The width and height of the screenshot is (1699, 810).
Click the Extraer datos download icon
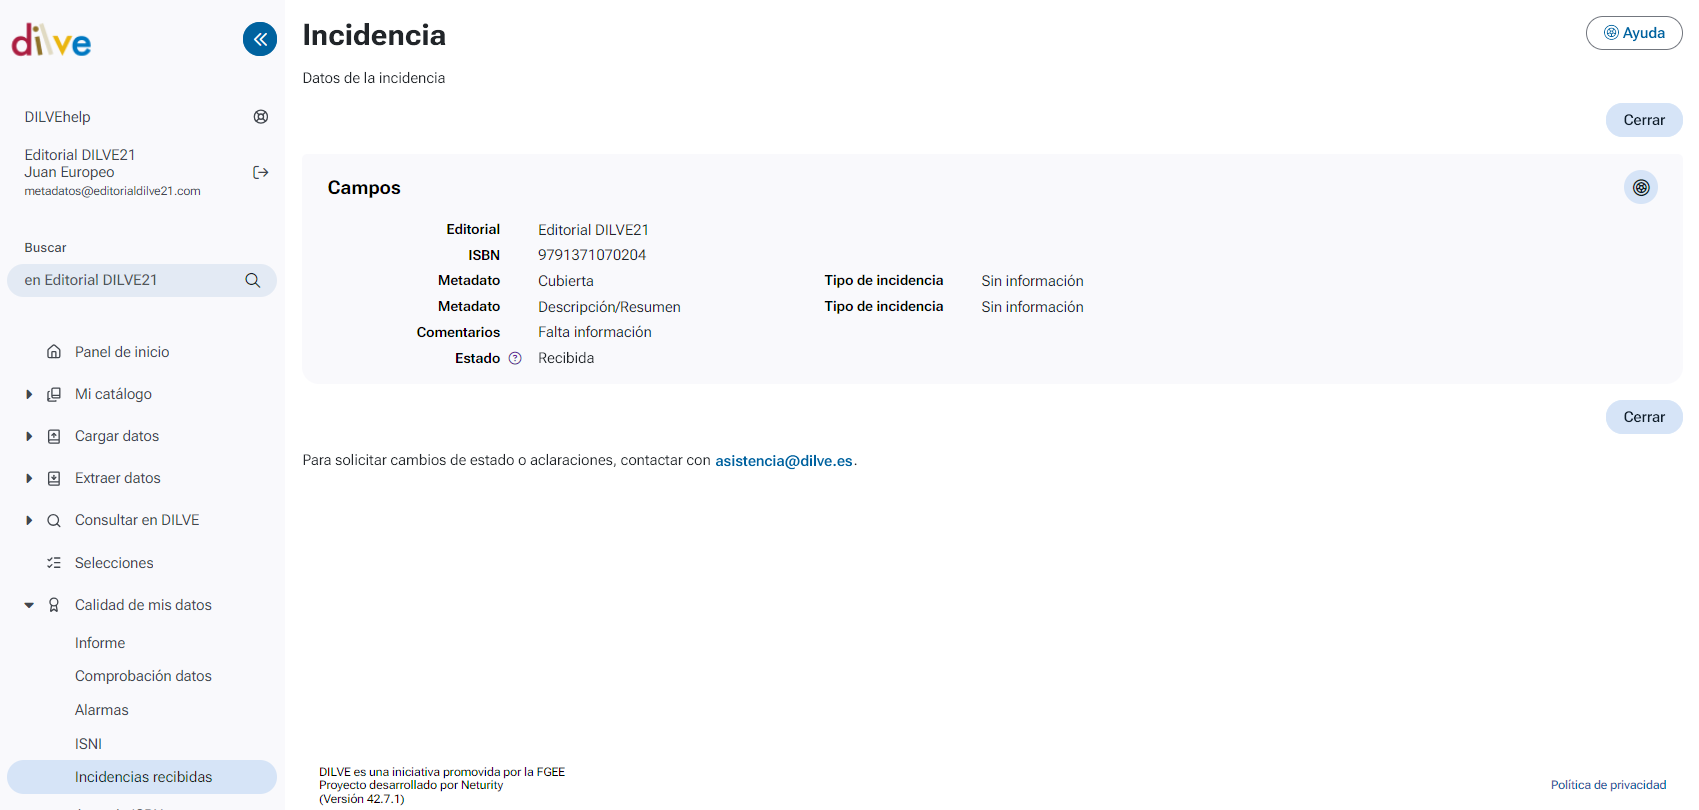pos(54,478)
